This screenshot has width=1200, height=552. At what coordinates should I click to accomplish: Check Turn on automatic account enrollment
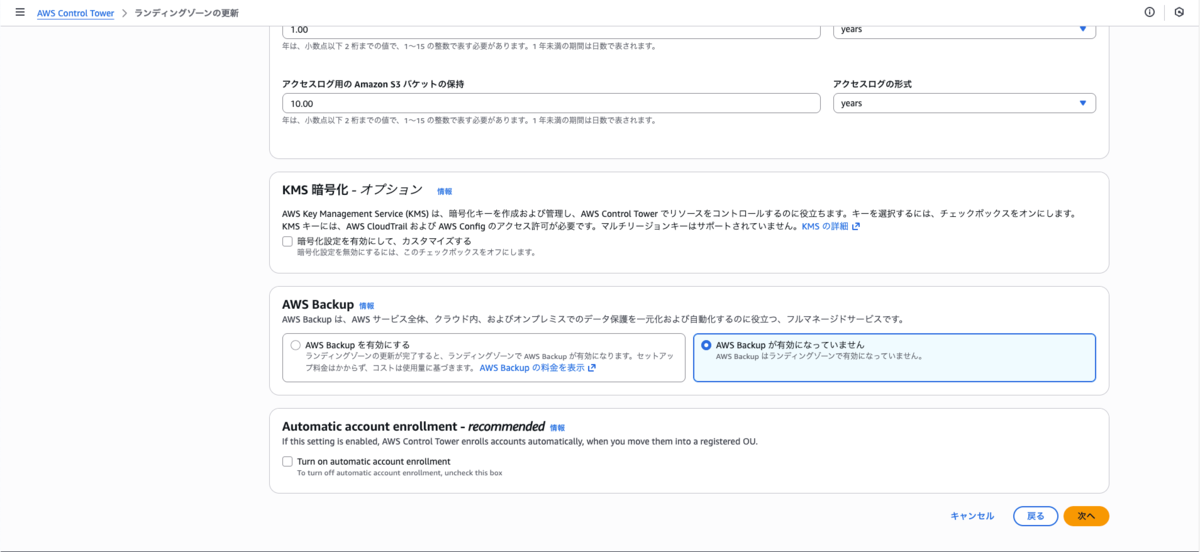(288, 461)
